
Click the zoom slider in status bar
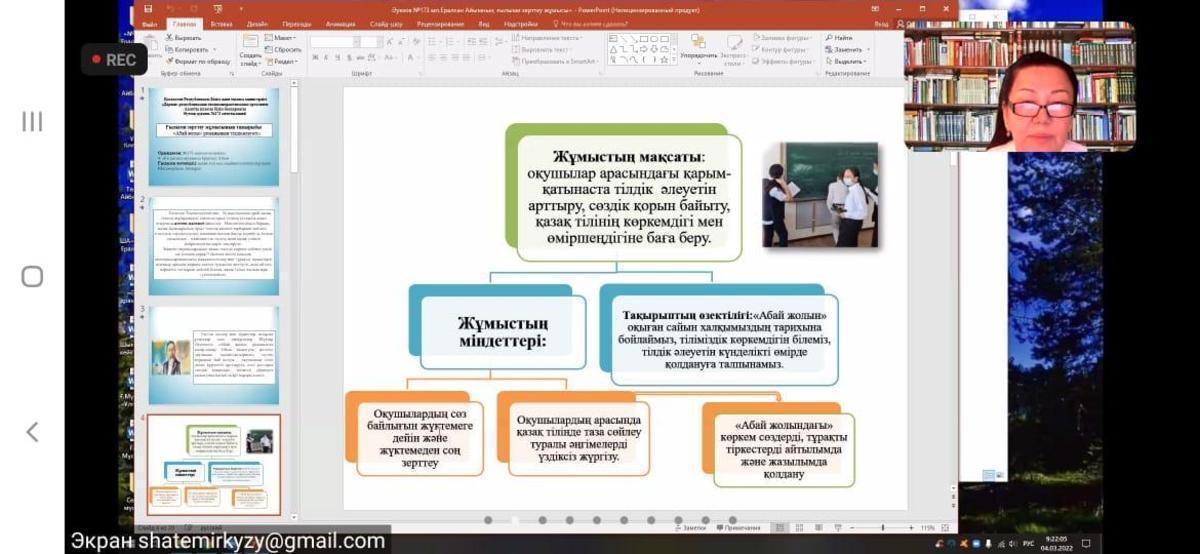[x=882, y=527]
